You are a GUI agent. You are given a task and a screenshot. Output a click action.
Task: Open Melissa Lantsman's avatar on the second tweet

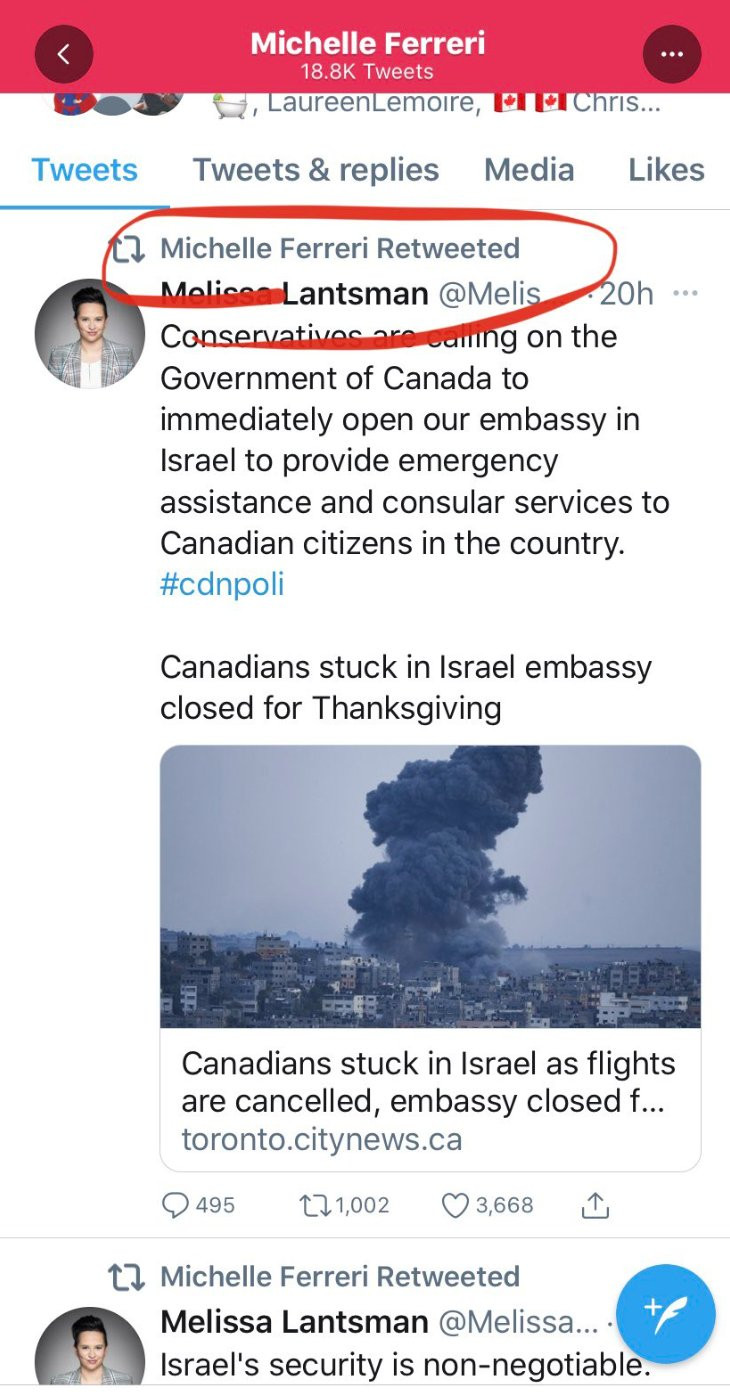(83, 1345)
